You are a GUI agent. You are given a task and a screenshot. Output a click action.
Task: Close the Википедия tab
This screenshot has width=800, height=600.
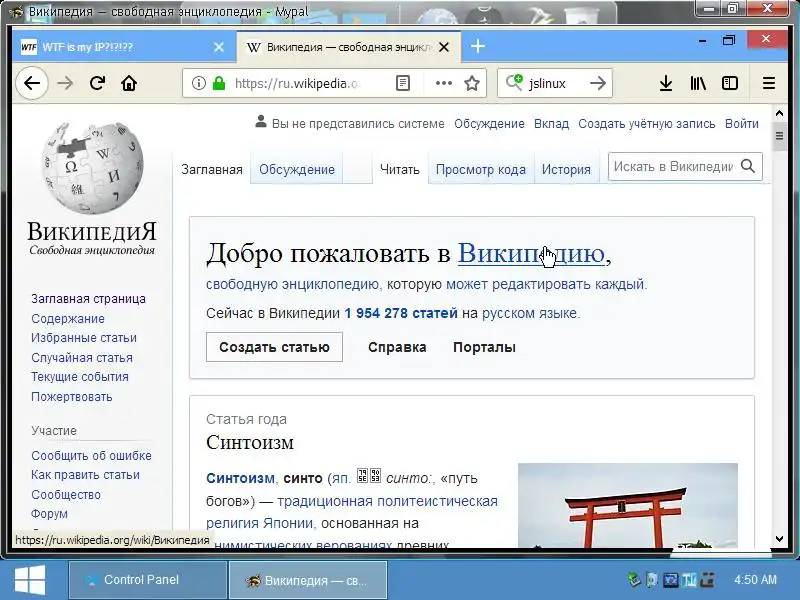444,47
